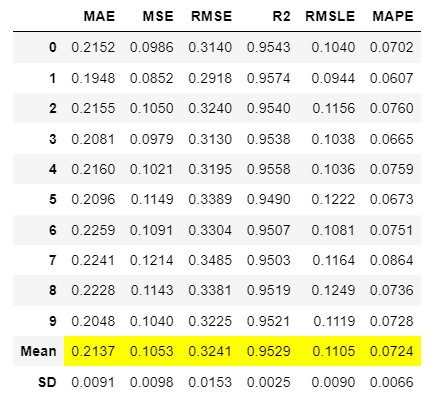Click the RMSLE column header
The height and width of the screenshot is (399, 434).
point(330,16)
